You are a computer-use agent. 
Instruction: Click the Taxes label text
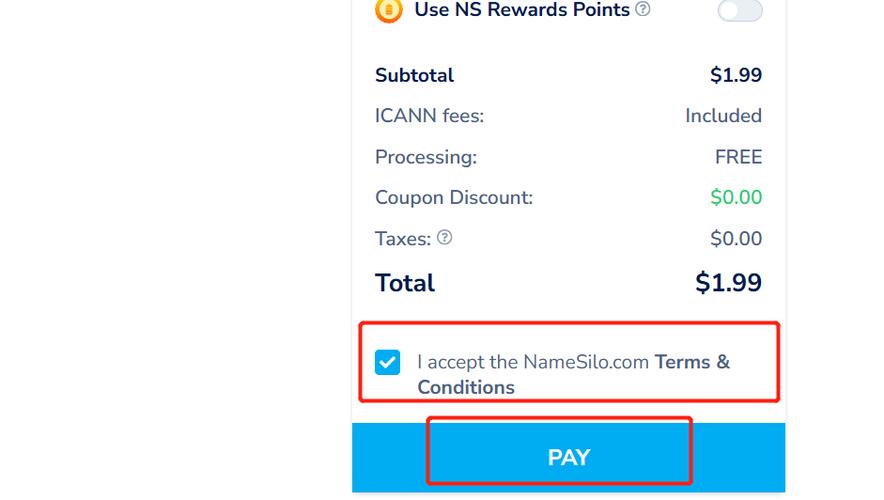[x=402, y=239]
